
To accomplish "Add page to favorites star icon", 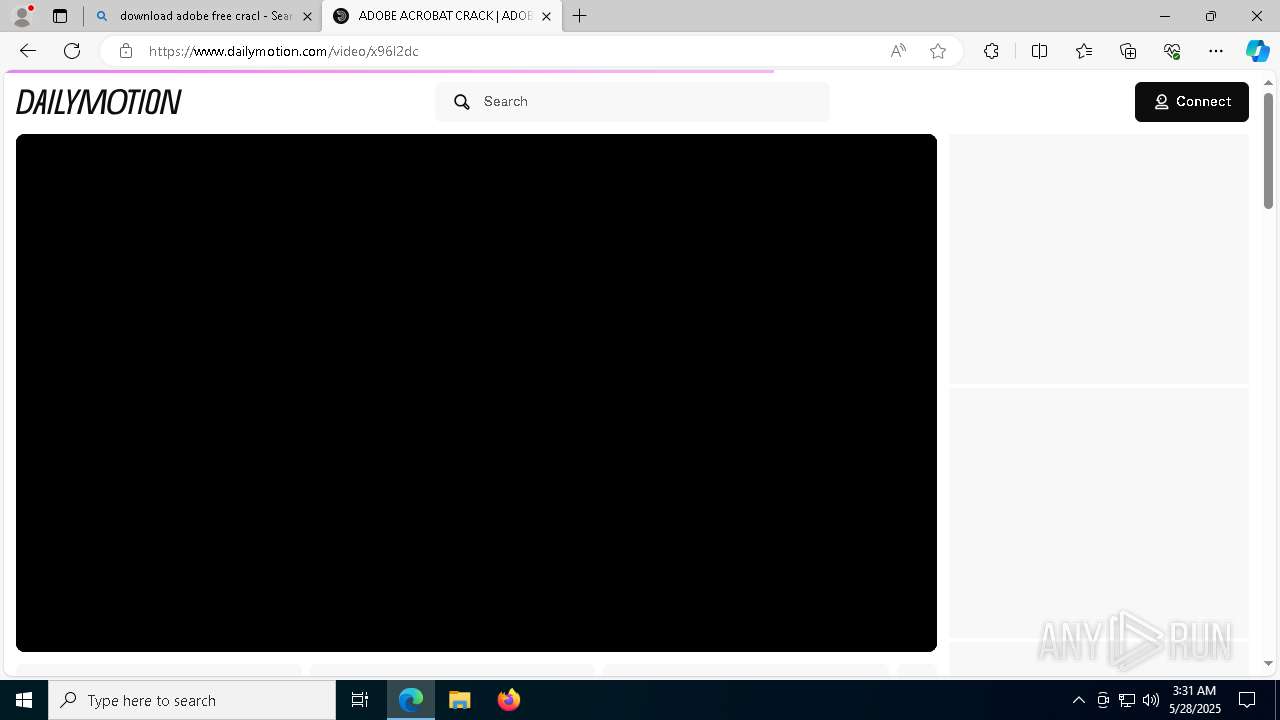I will [x=938, y=51].
